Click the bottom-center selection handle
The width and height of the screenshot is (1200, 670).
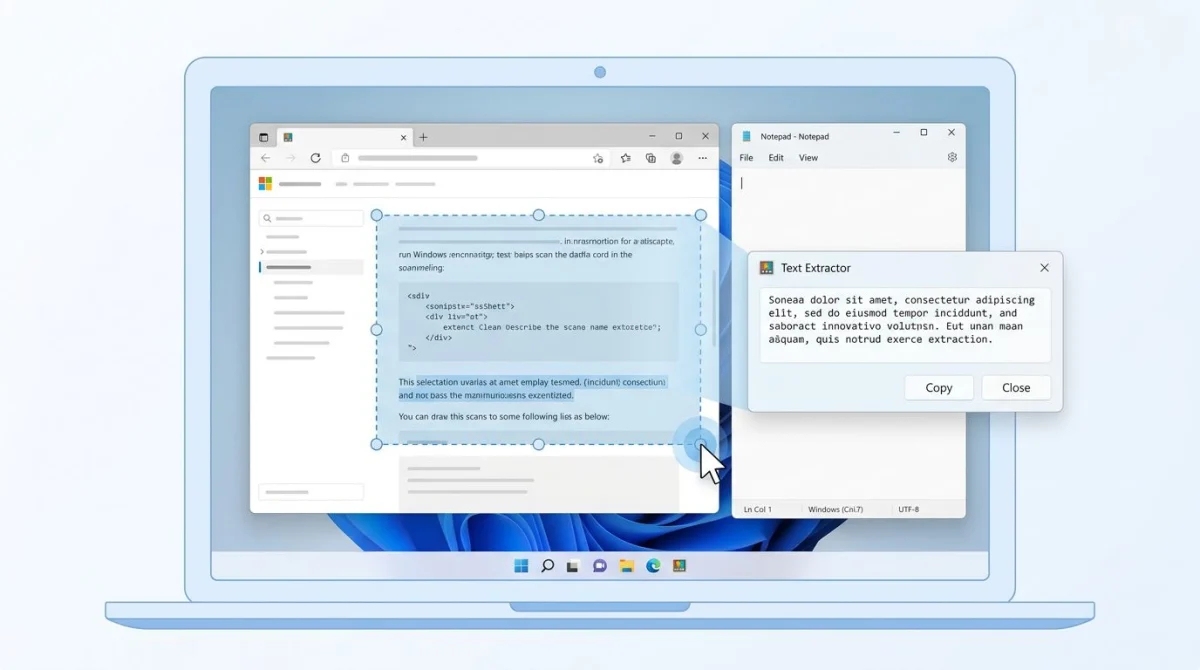click(x=538, y=444)
